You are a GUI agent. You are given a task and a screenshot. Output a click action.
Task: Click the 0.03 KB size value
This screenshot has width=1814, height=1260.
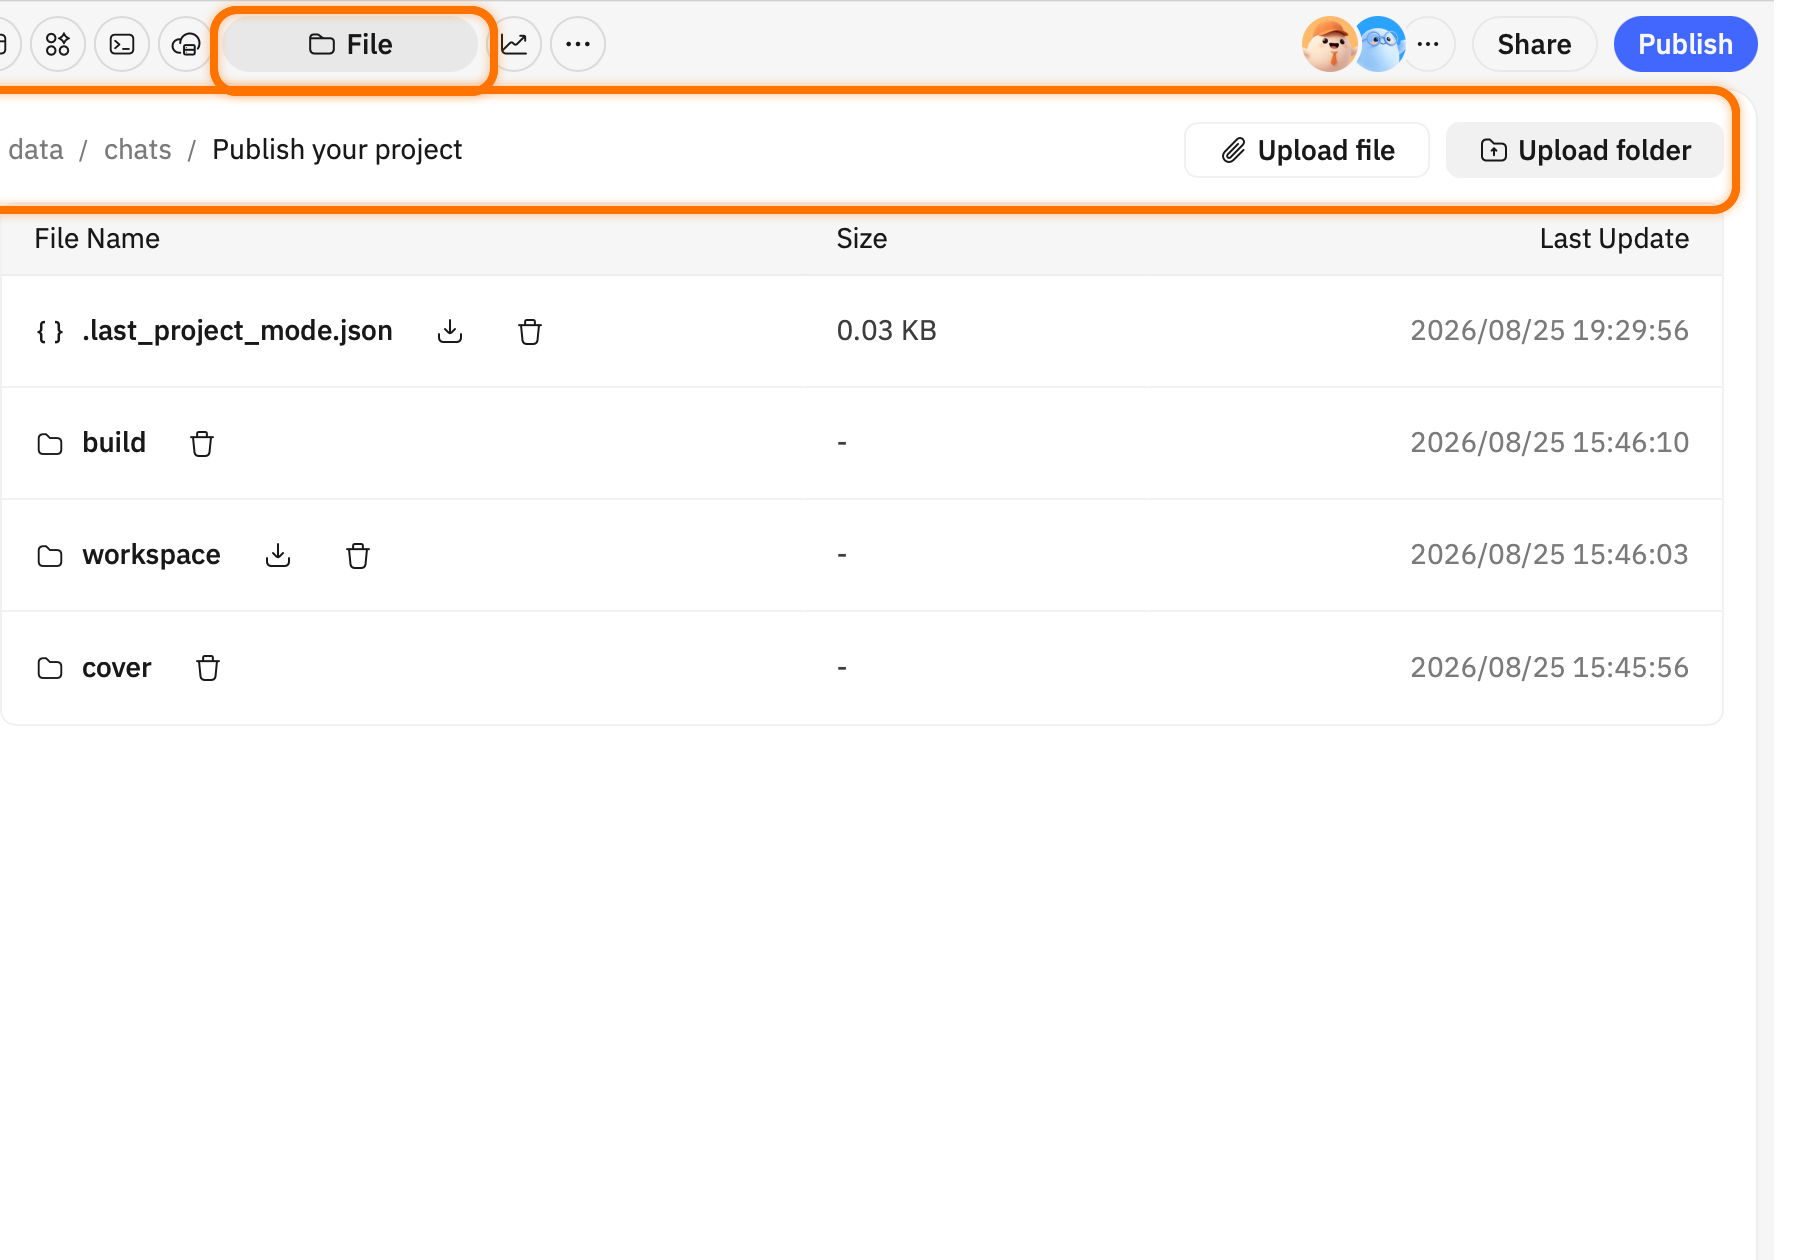coord(887,331)
